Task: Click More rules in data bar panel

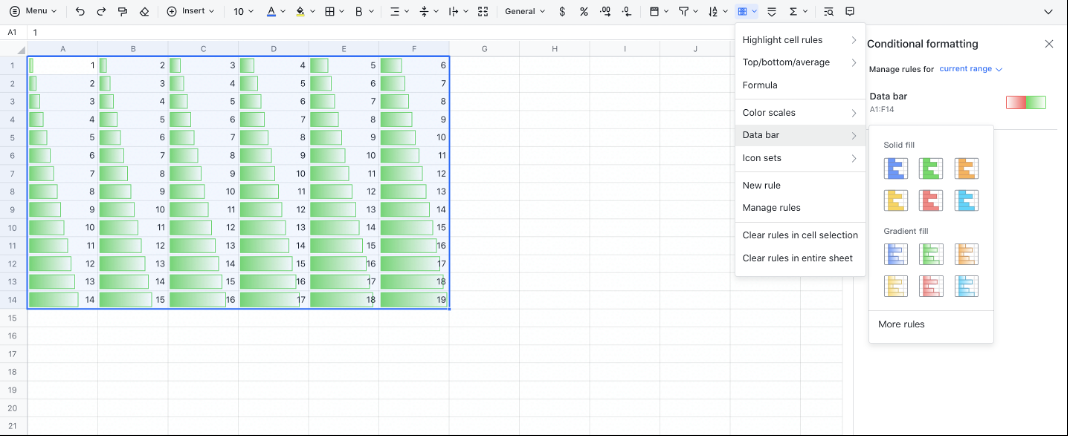Action: click(x=901, y=324)
